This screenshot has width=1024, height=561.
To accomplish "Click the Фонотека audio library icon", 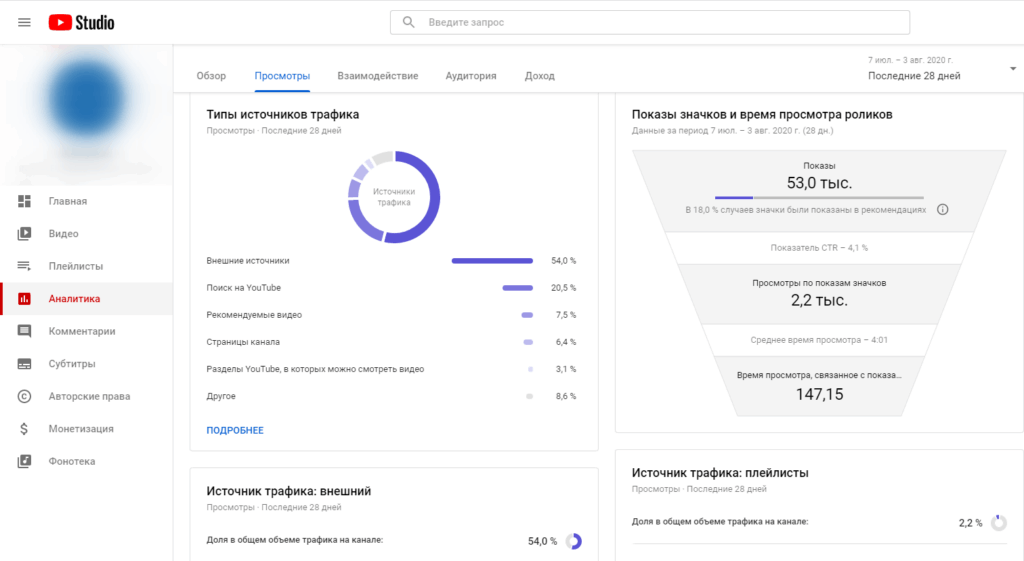I will [x=24, y=461].
